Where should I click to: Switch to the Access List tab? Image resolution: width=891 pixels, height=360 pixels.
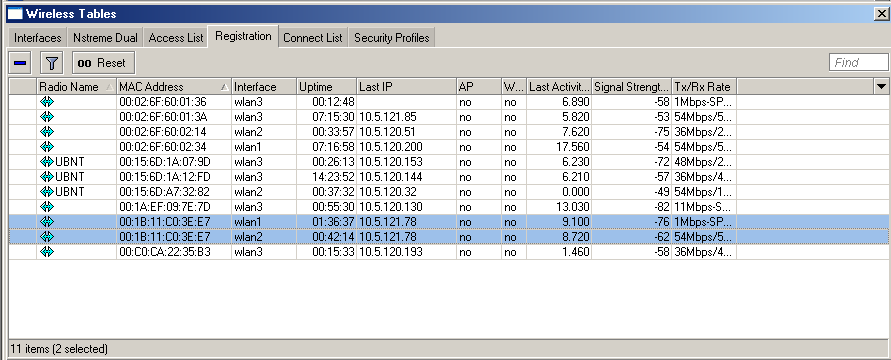coord(176,38)
